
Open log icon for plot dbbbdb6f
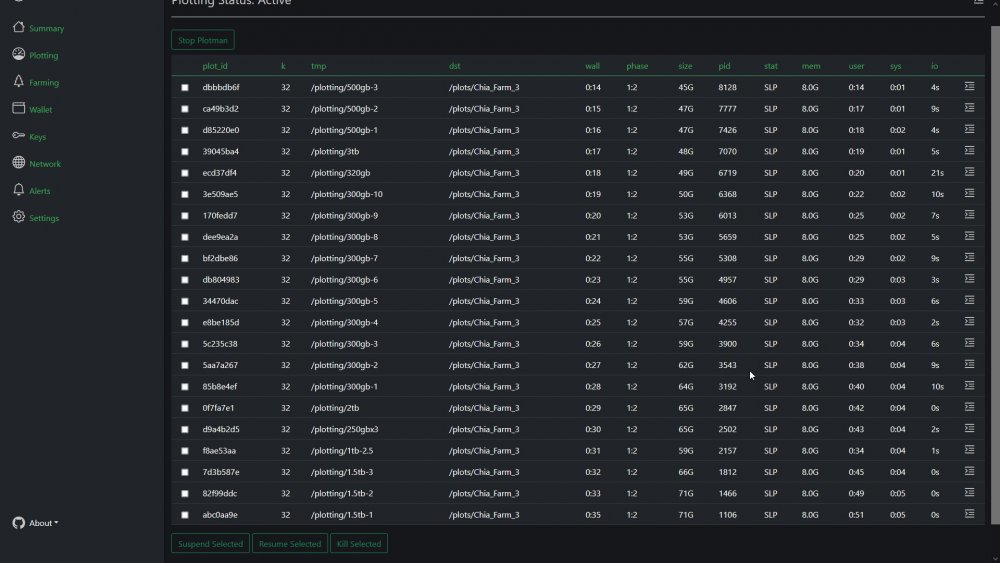(969, 86)
